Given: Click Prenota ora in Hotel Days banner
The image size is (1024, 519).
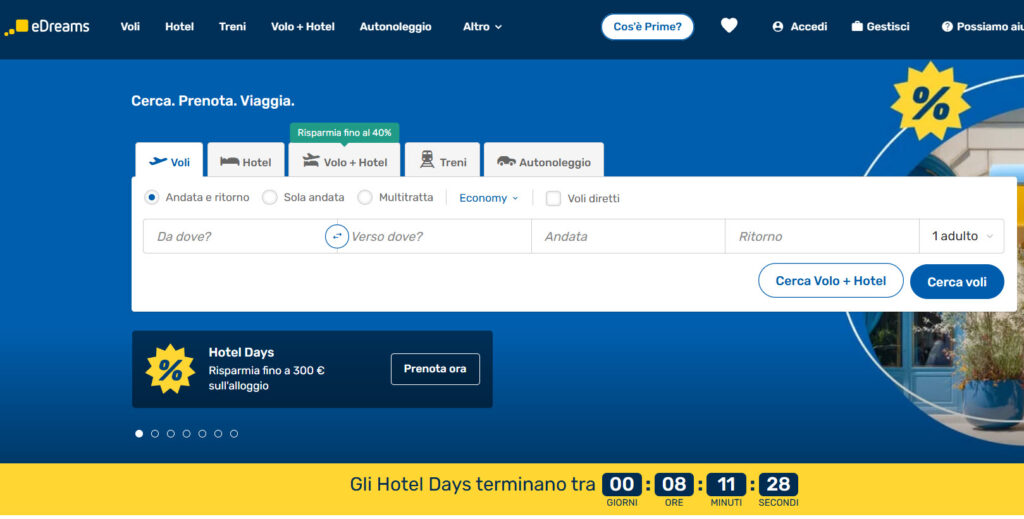Looking at the screenshot, I should pos(435,369).
